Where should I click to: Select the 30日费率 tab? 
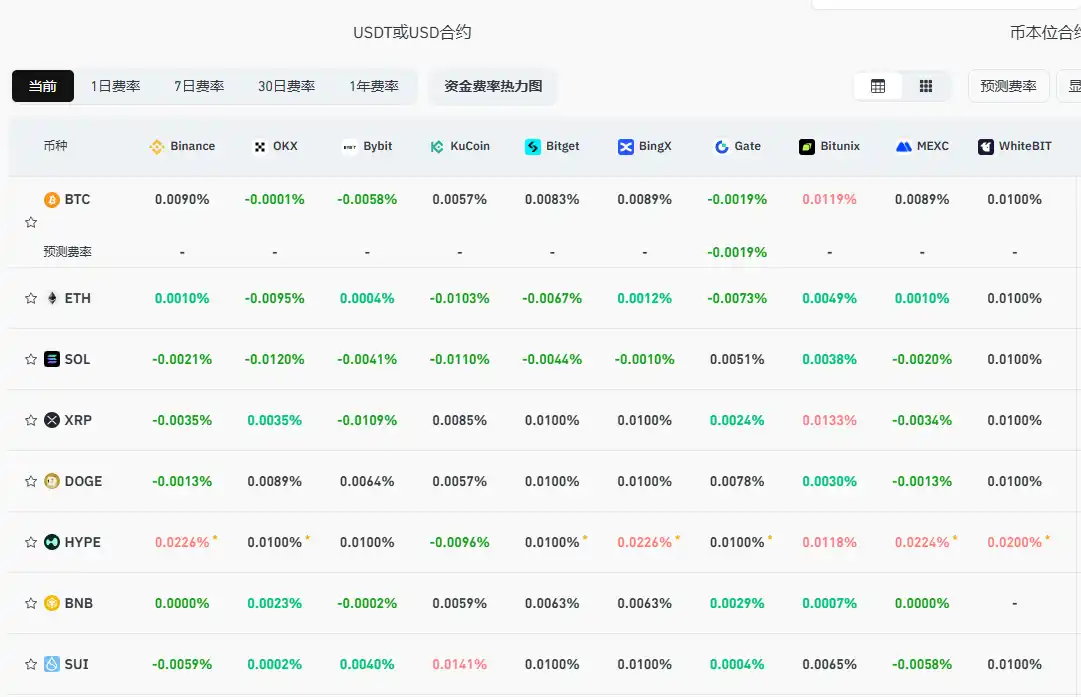(x=286, y=86)
